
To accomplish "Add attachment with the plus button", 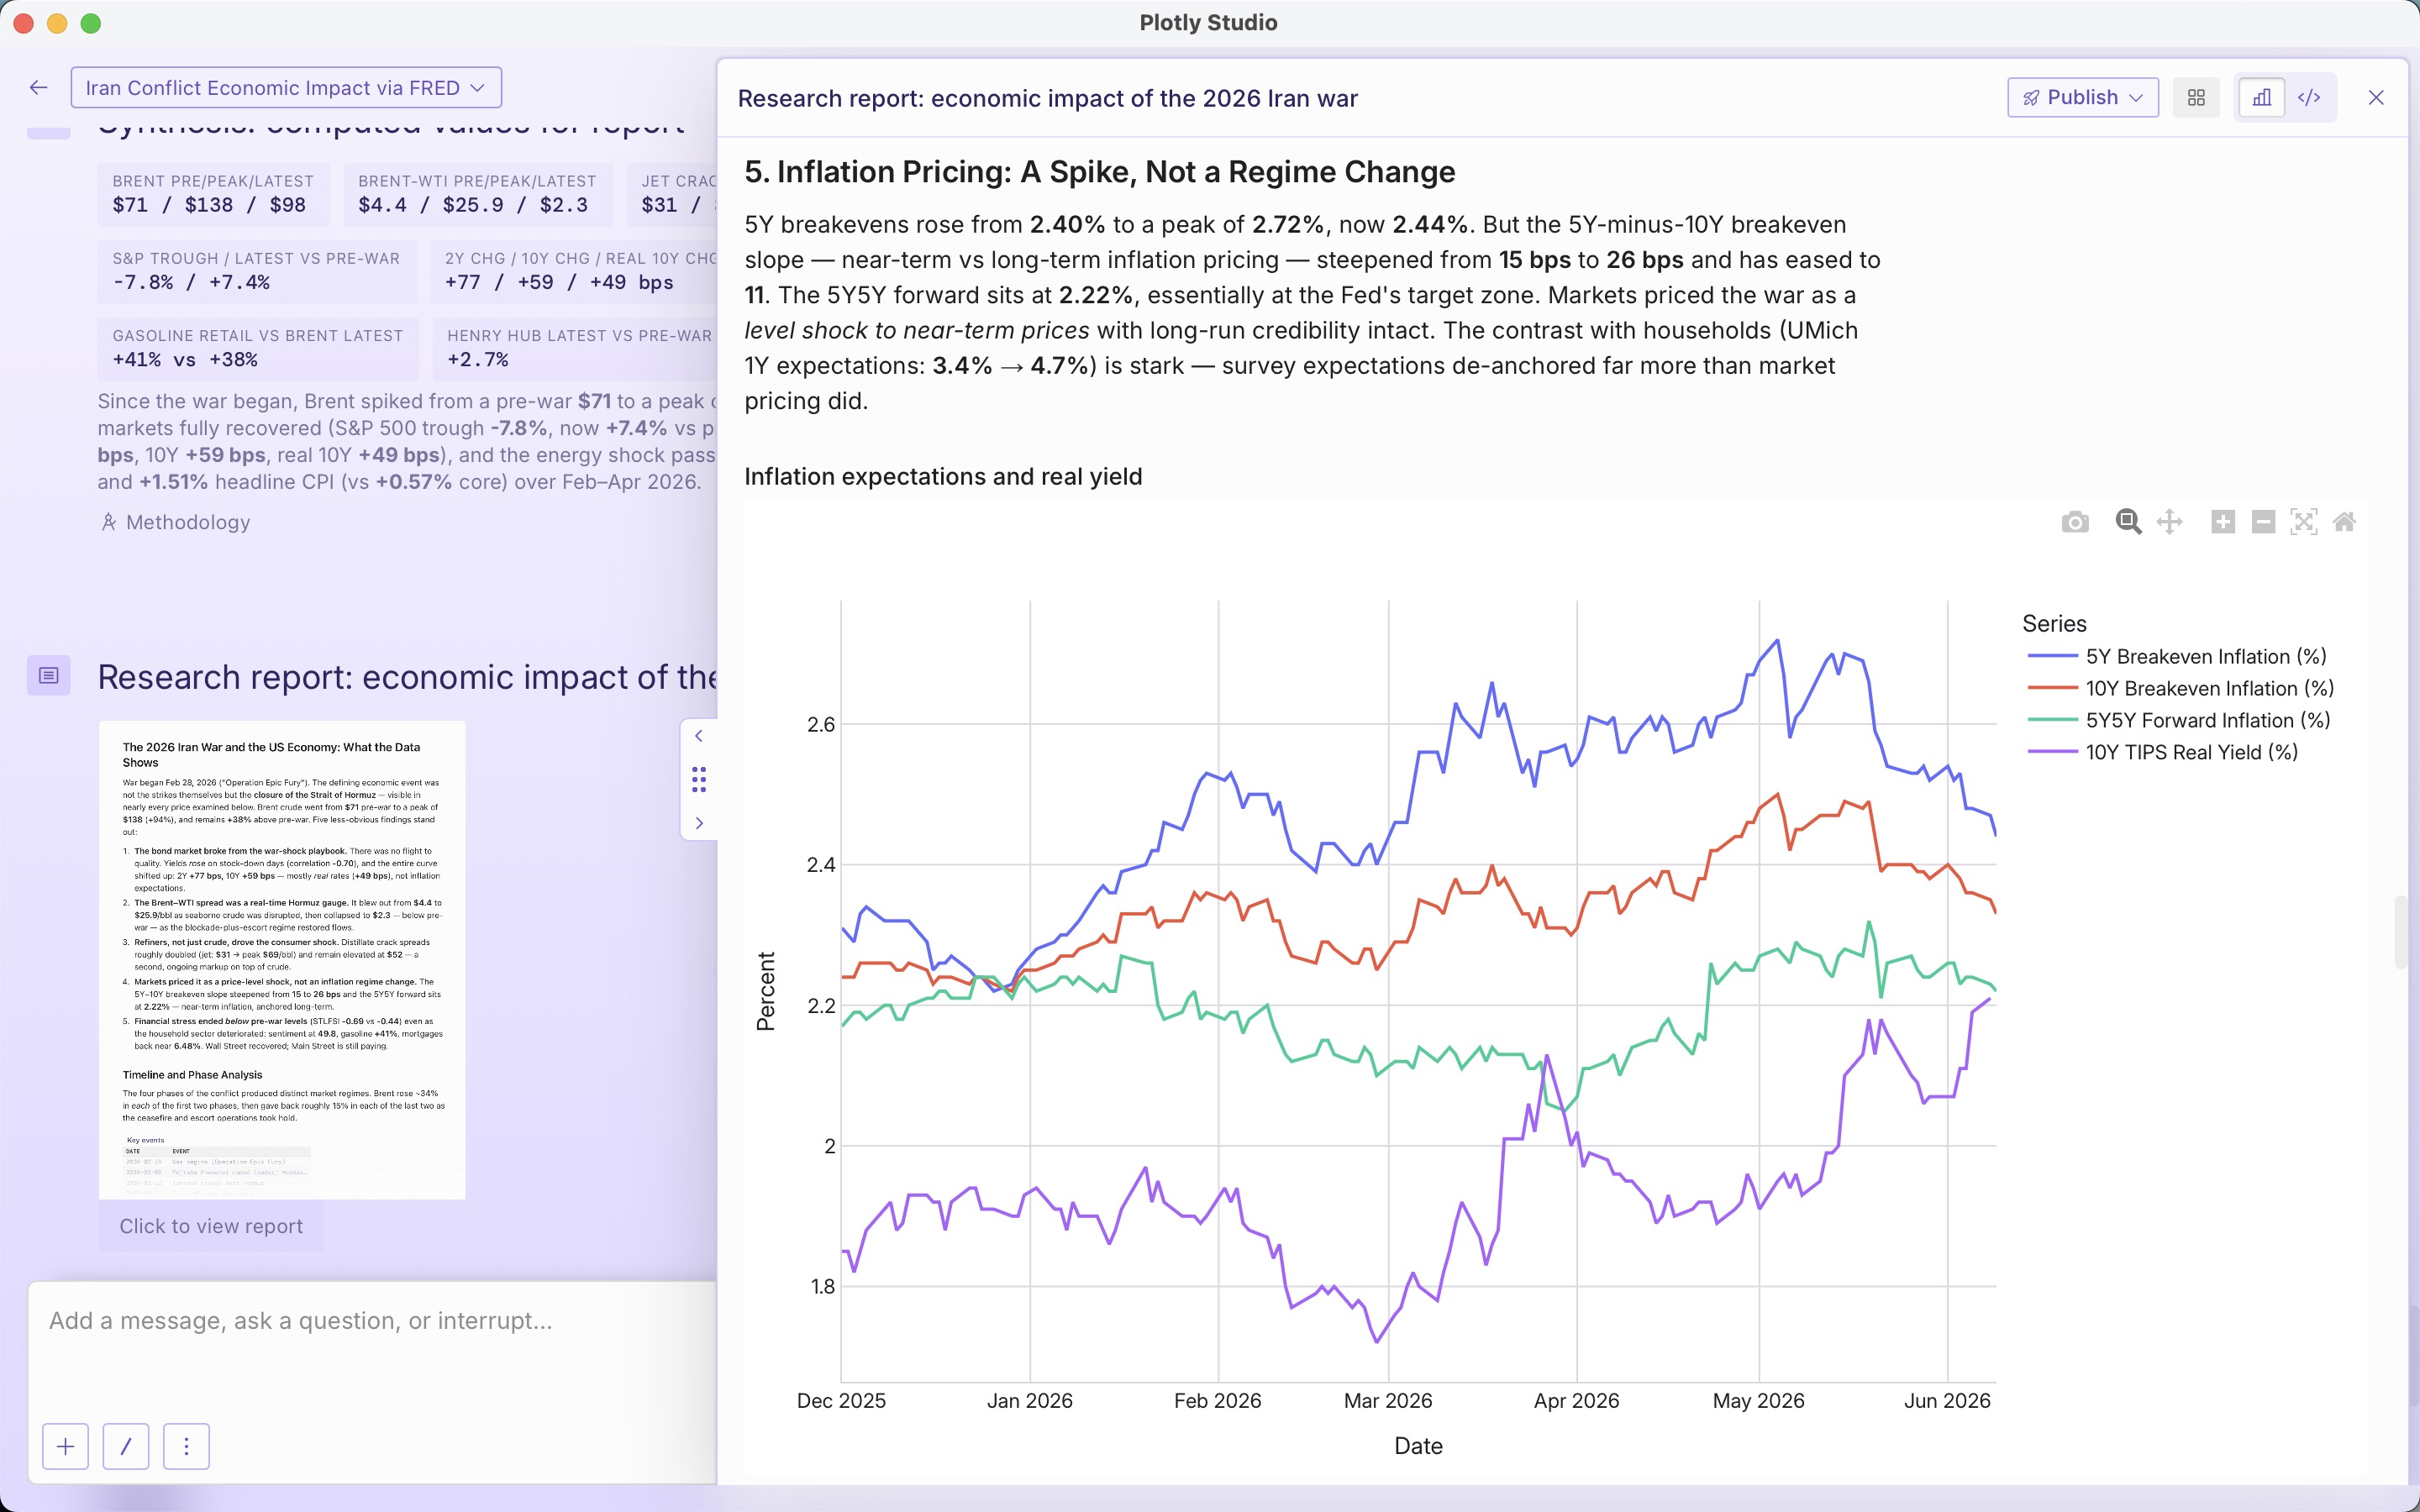I will point(66,1446).
